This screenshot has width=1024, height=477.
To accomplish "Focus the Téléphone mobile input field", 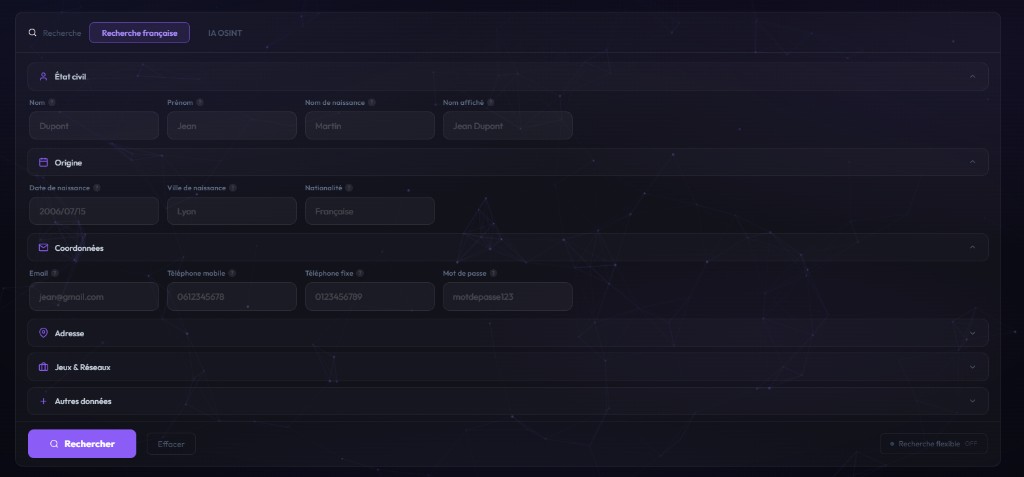I will [x=232, y=297].
